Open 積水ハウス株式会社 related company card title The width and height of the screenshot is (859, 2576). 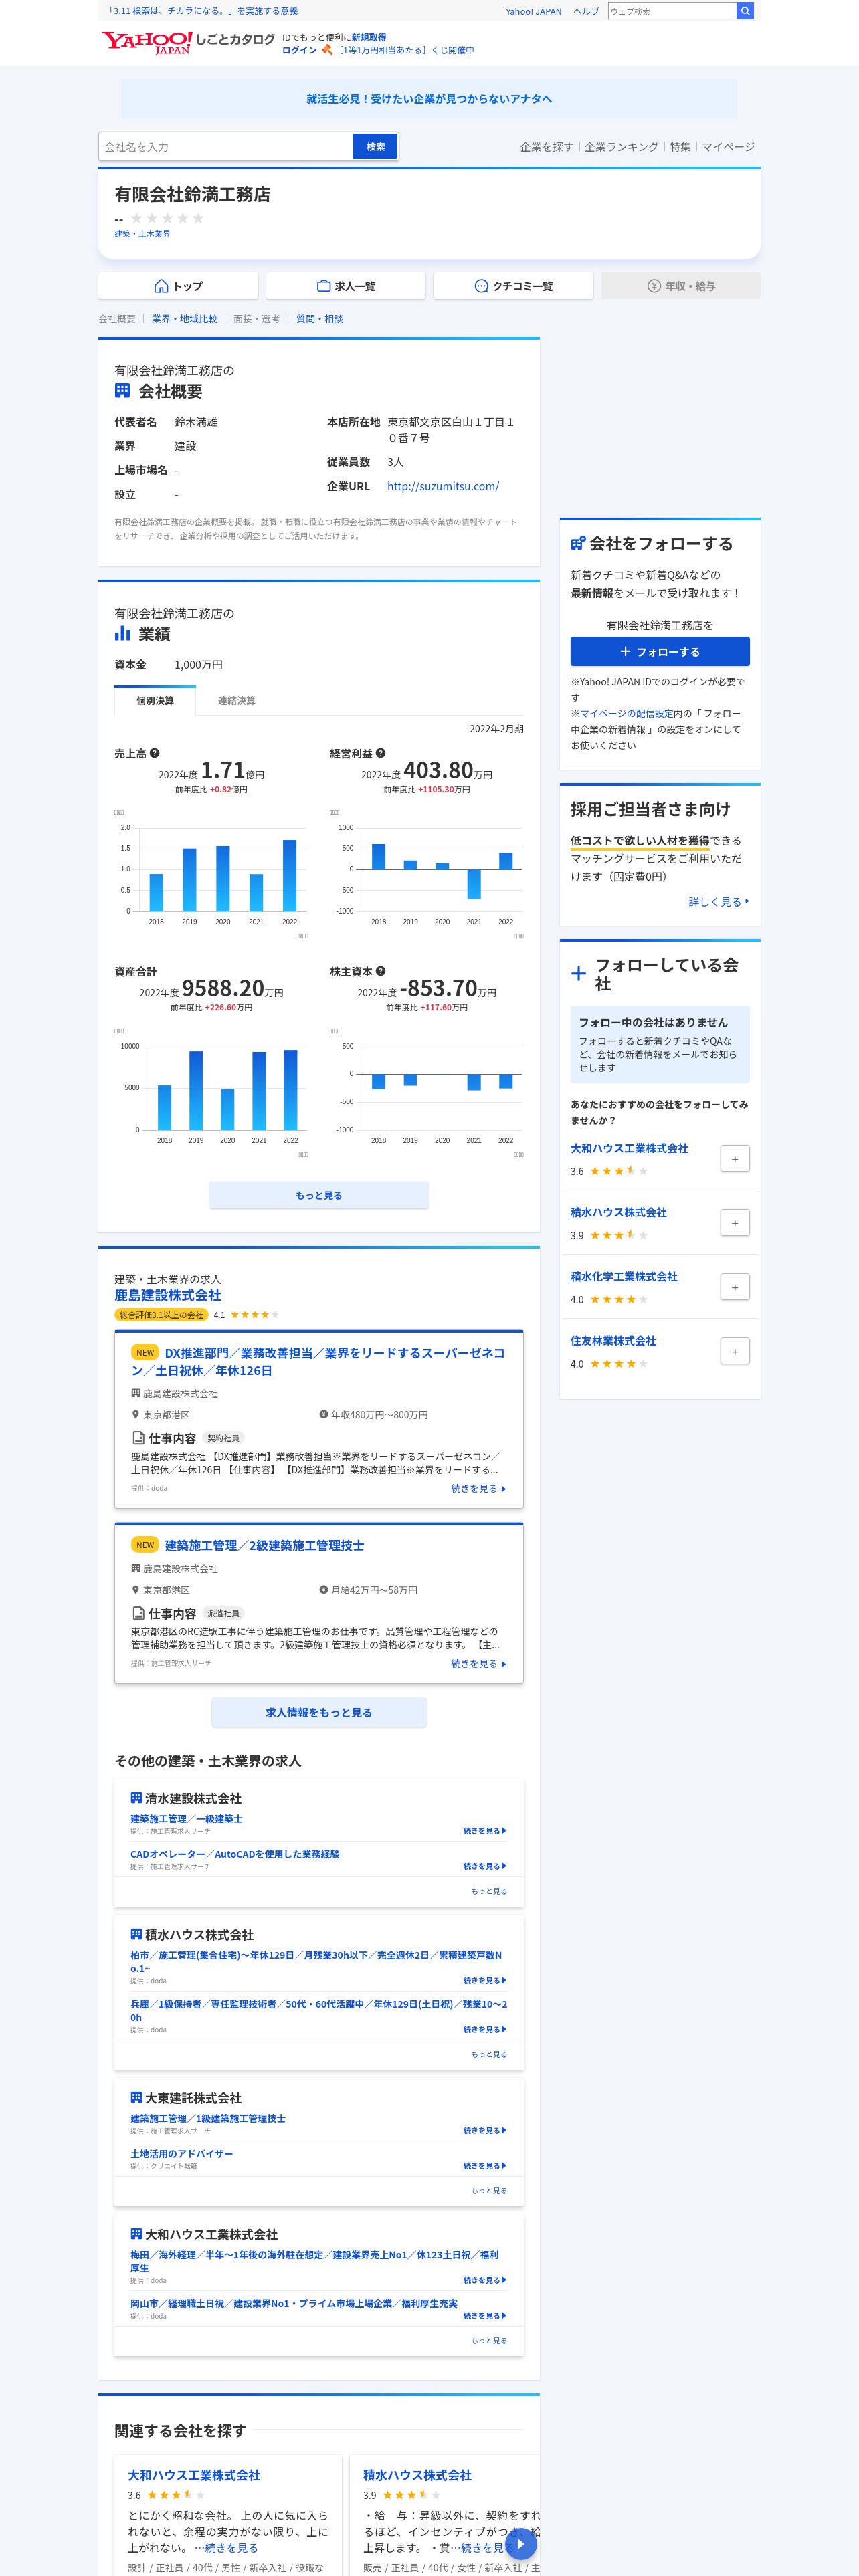417,2475
